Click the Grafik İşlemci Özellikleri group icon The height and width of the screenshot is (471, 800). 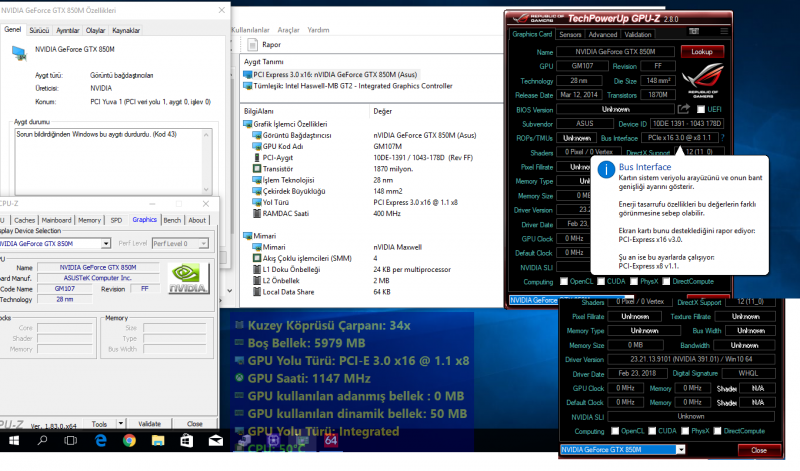248,124
